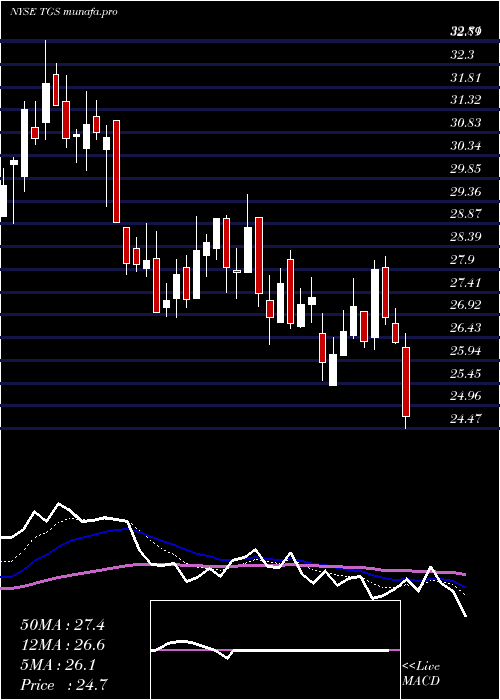Screen dimensions: 500x700
Task: Click the 28.39 price axis label
Action: tap(465, 236)
